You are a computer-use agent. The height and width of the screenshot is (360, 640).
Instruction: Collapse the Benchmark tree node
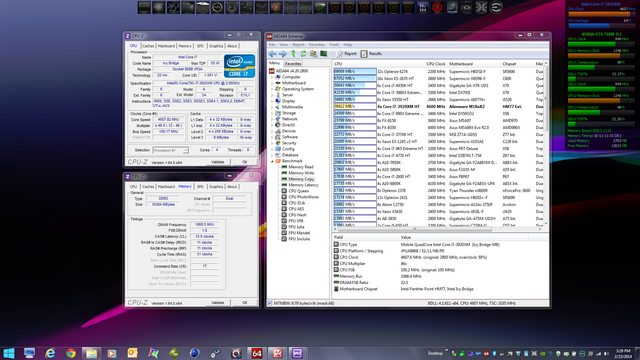click(272, 161)
